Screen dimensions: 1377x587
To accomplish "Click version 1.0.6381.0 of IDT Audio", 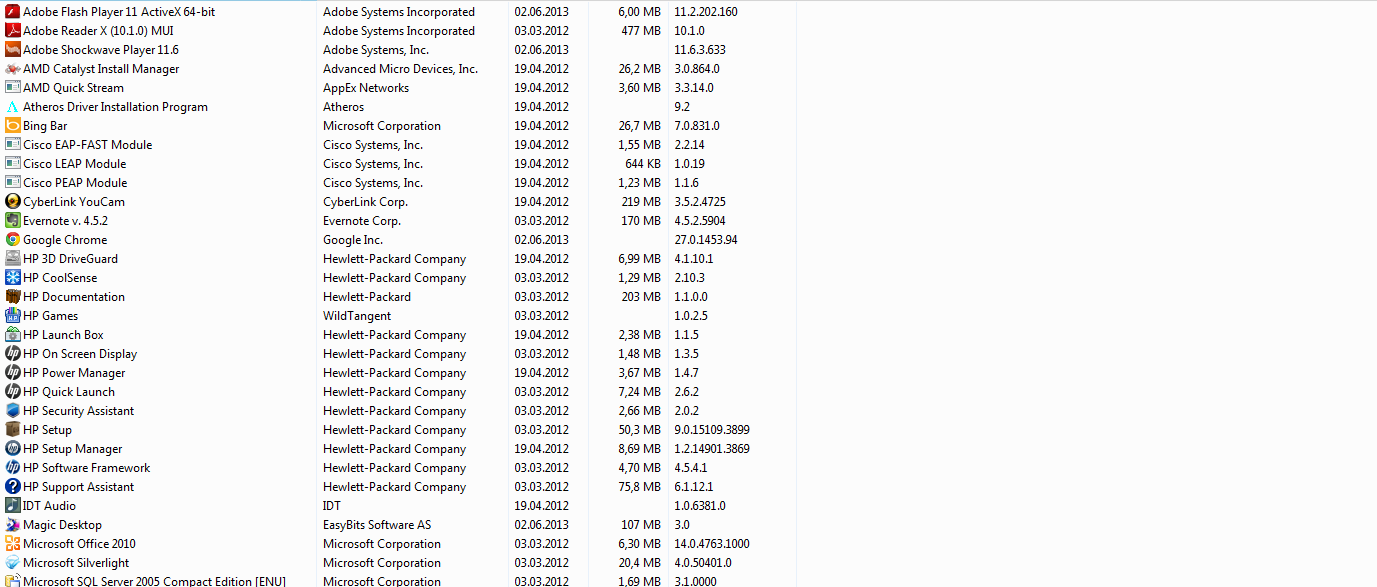I will 700,506.
